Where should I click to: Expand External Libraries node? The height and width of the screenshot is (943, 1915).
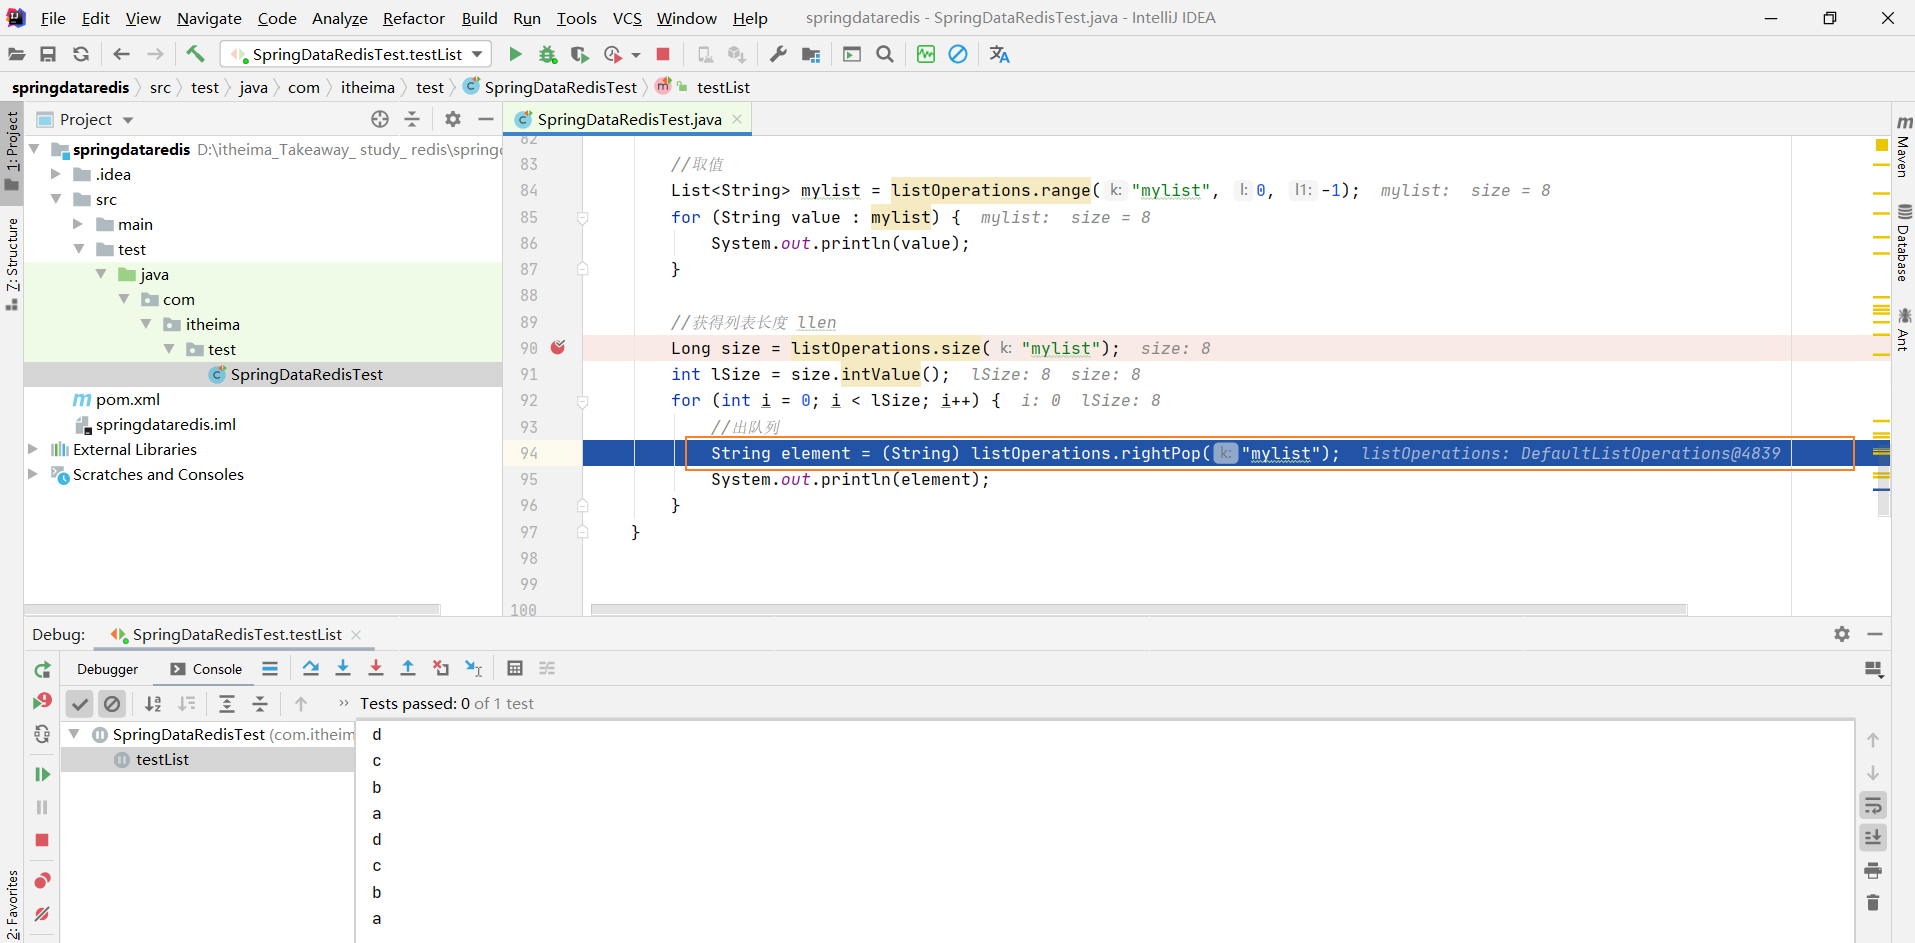tap(33, 449)
